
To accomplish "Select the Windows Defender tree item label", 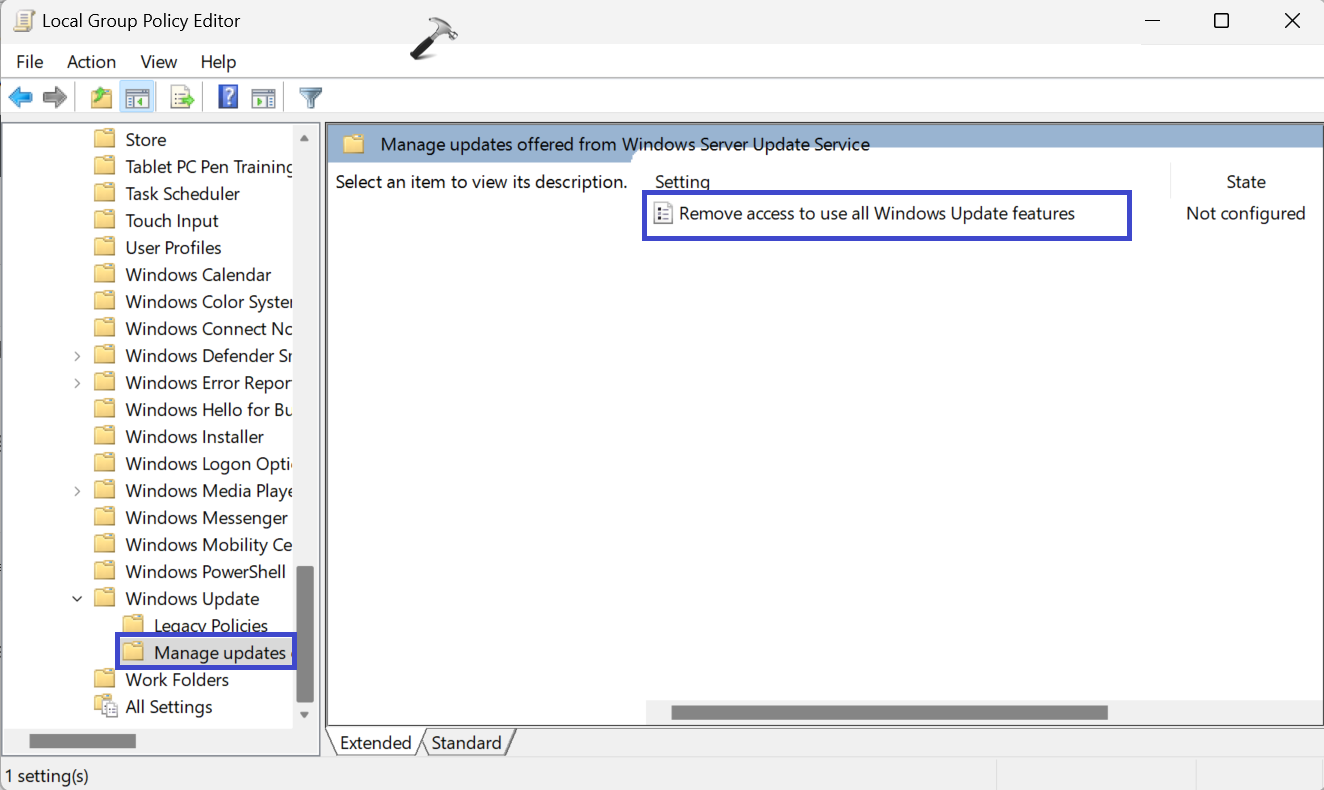I will pos(209,355).
